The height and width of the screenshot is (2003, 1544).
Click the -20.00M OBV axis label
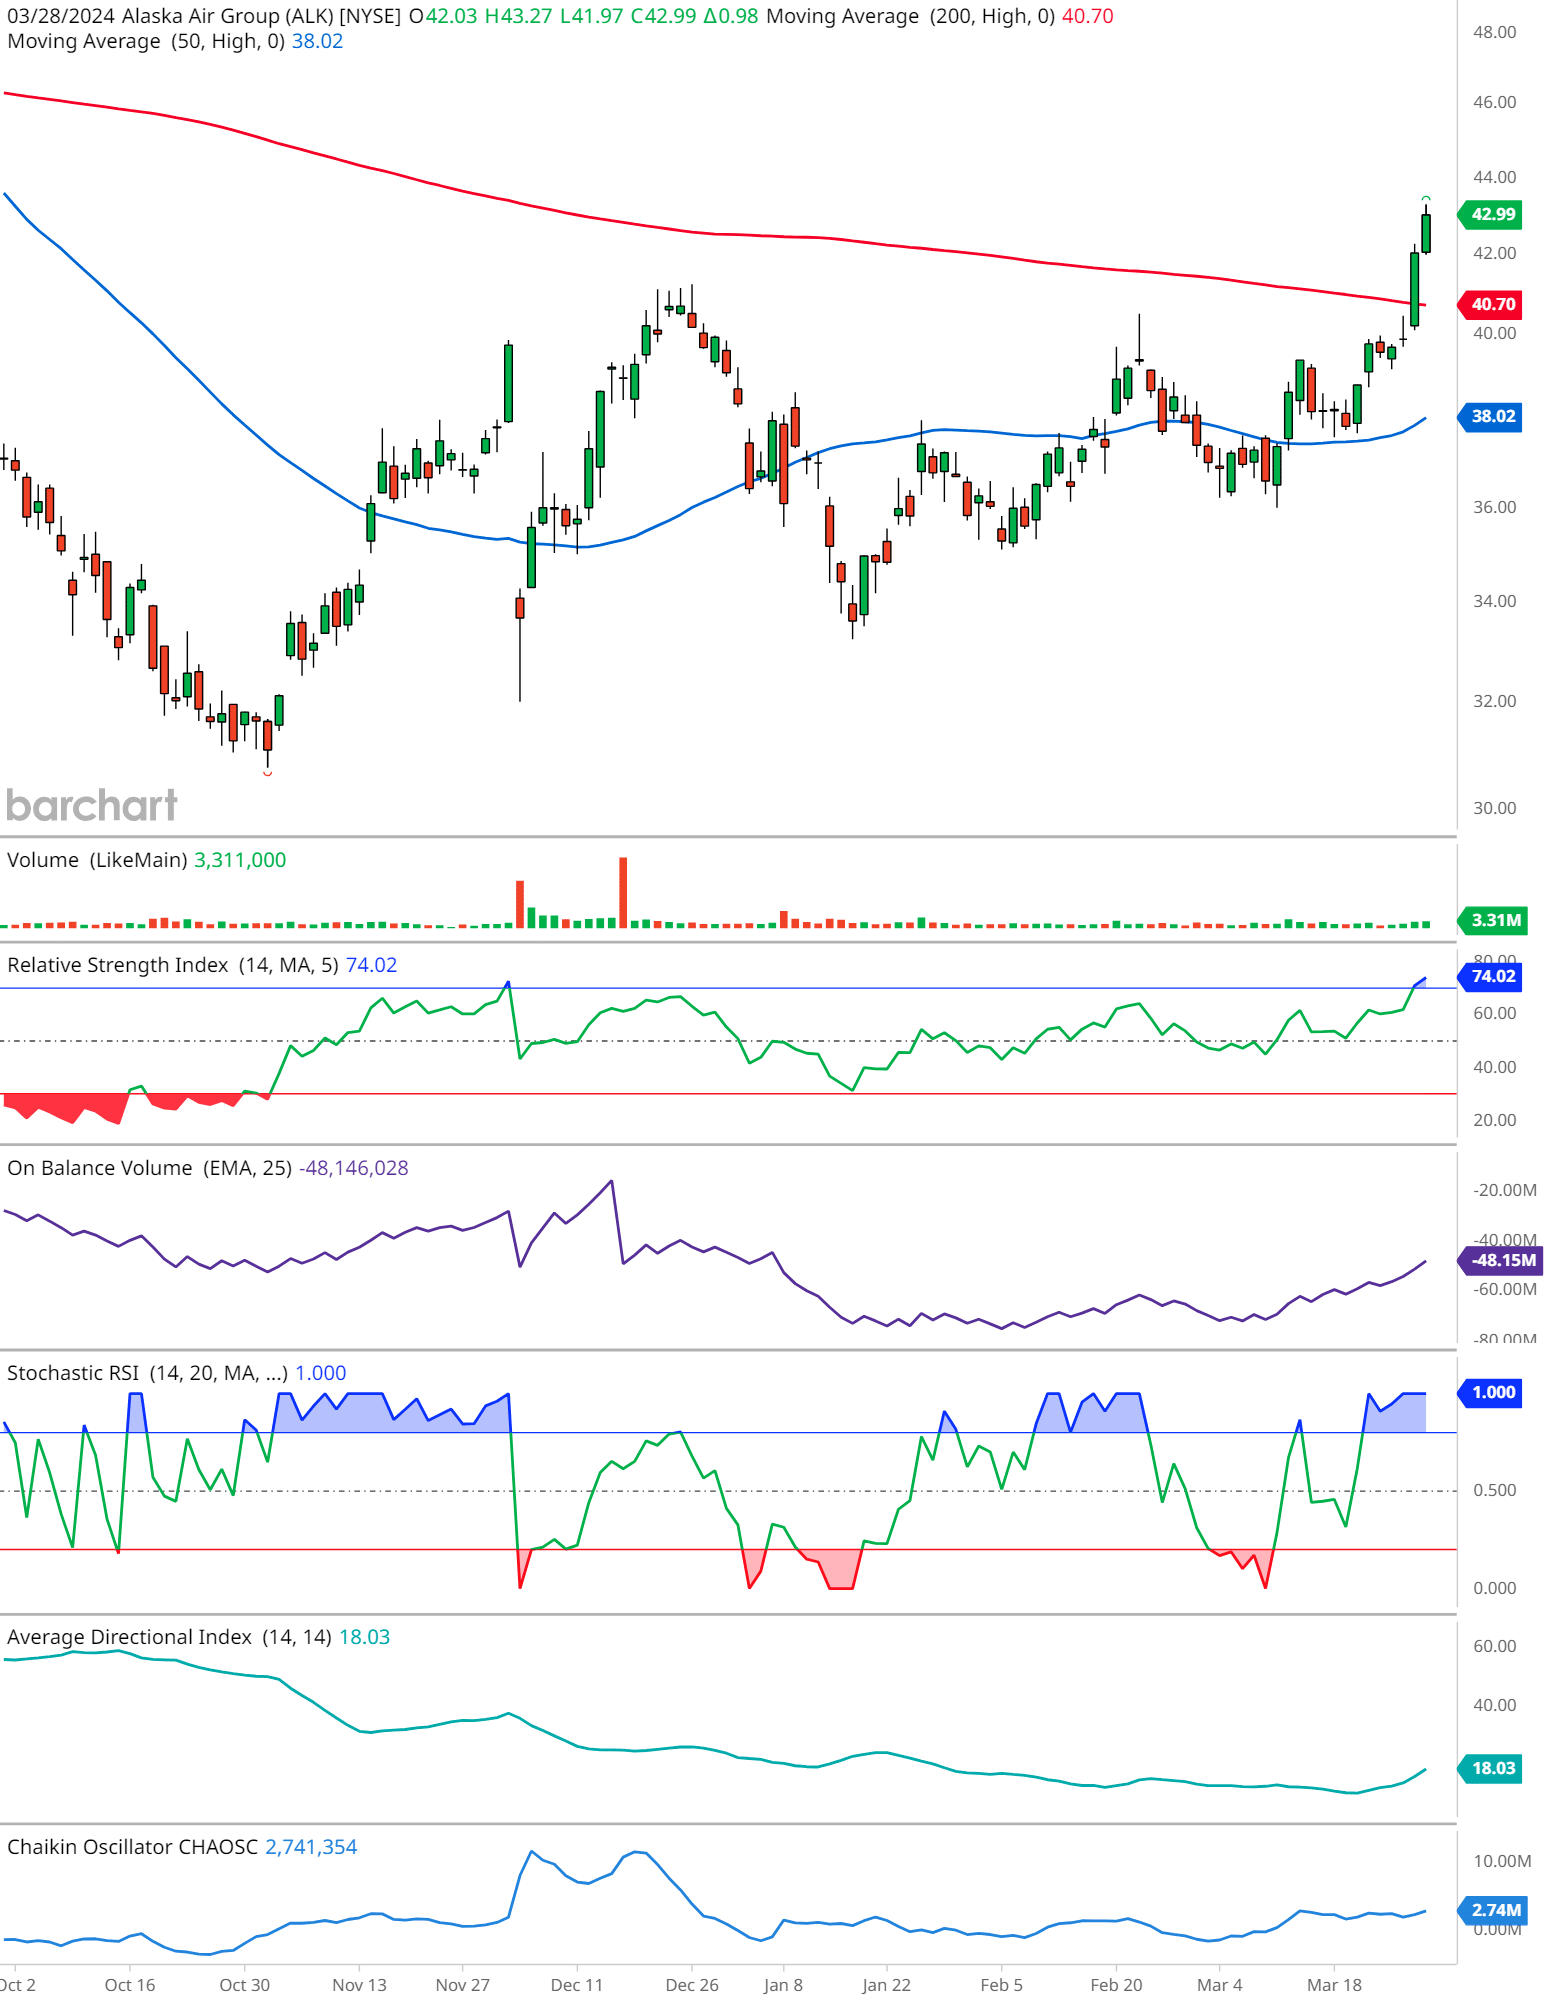click(x=1505, y=1190)
